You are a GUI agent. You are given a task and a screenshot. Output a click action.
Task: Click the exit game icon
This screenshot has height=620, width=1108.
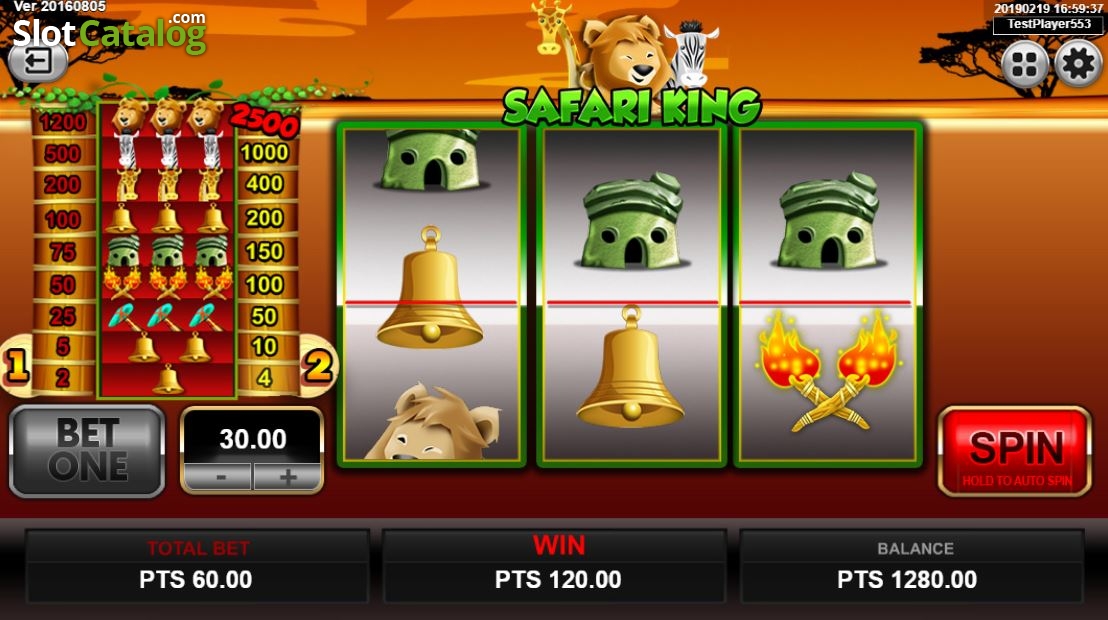38,62
